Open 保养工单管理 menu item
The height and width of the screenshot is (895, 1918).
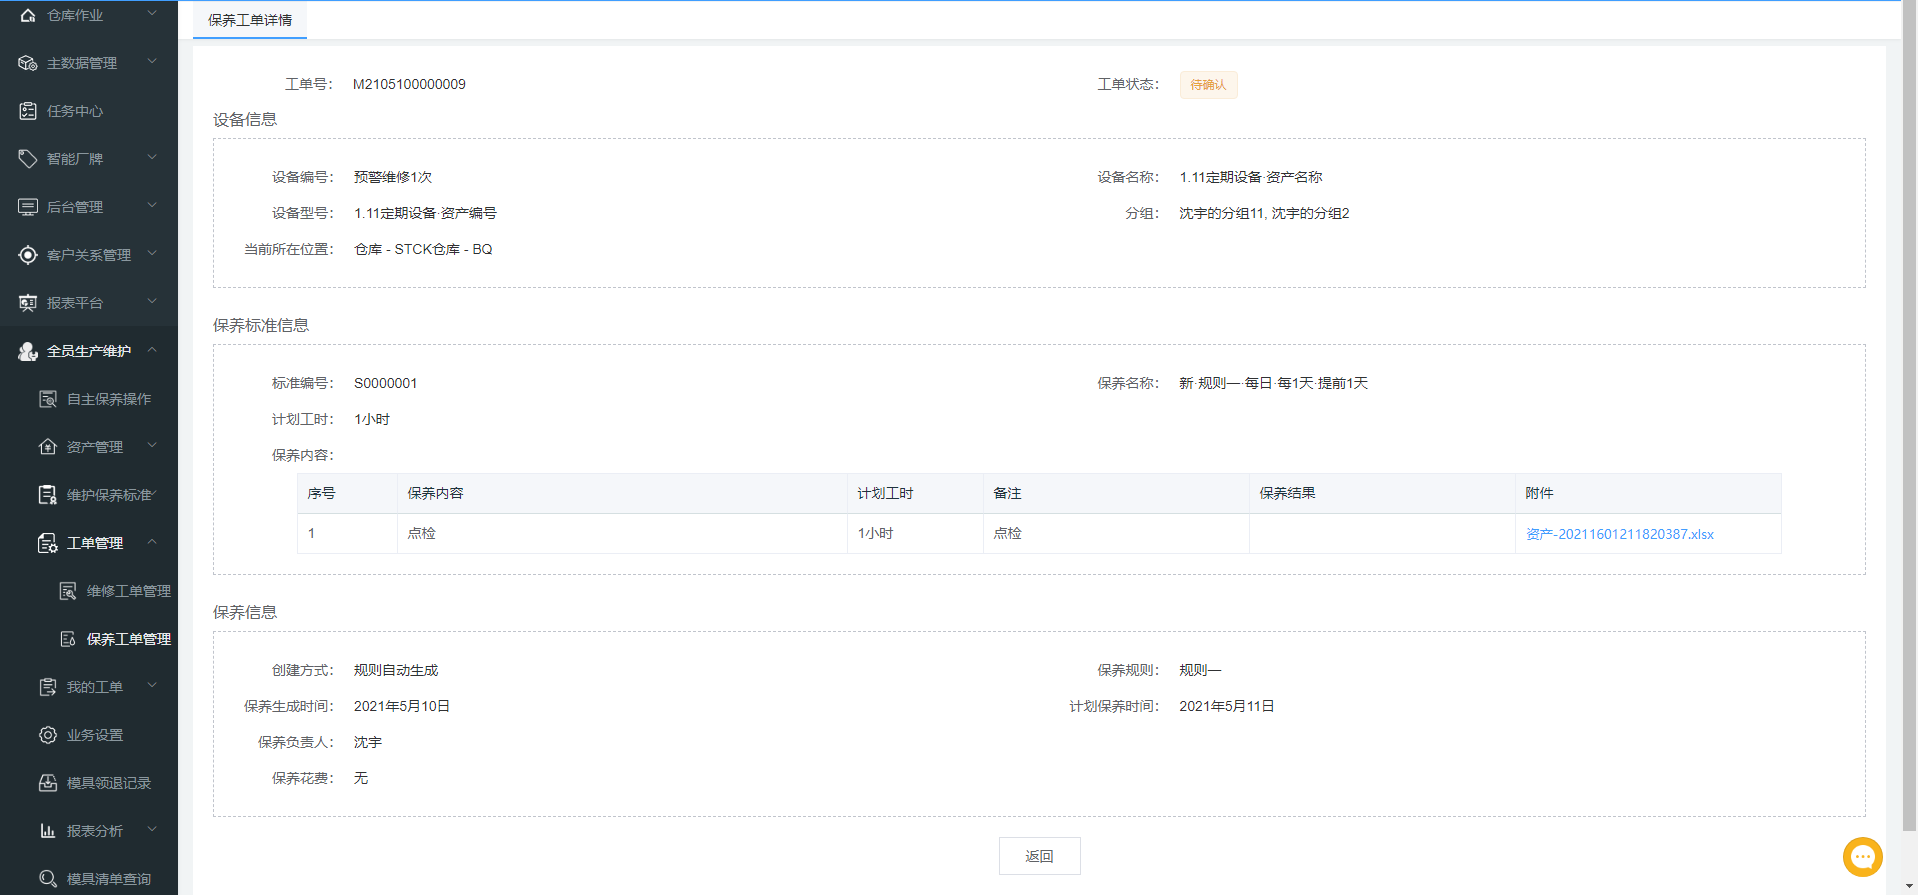tap(128, 639)
